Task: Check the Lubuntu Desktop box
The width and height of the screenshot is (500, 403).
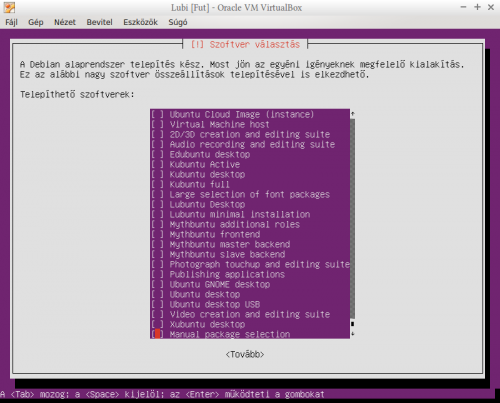Action: tap(157, 204)
